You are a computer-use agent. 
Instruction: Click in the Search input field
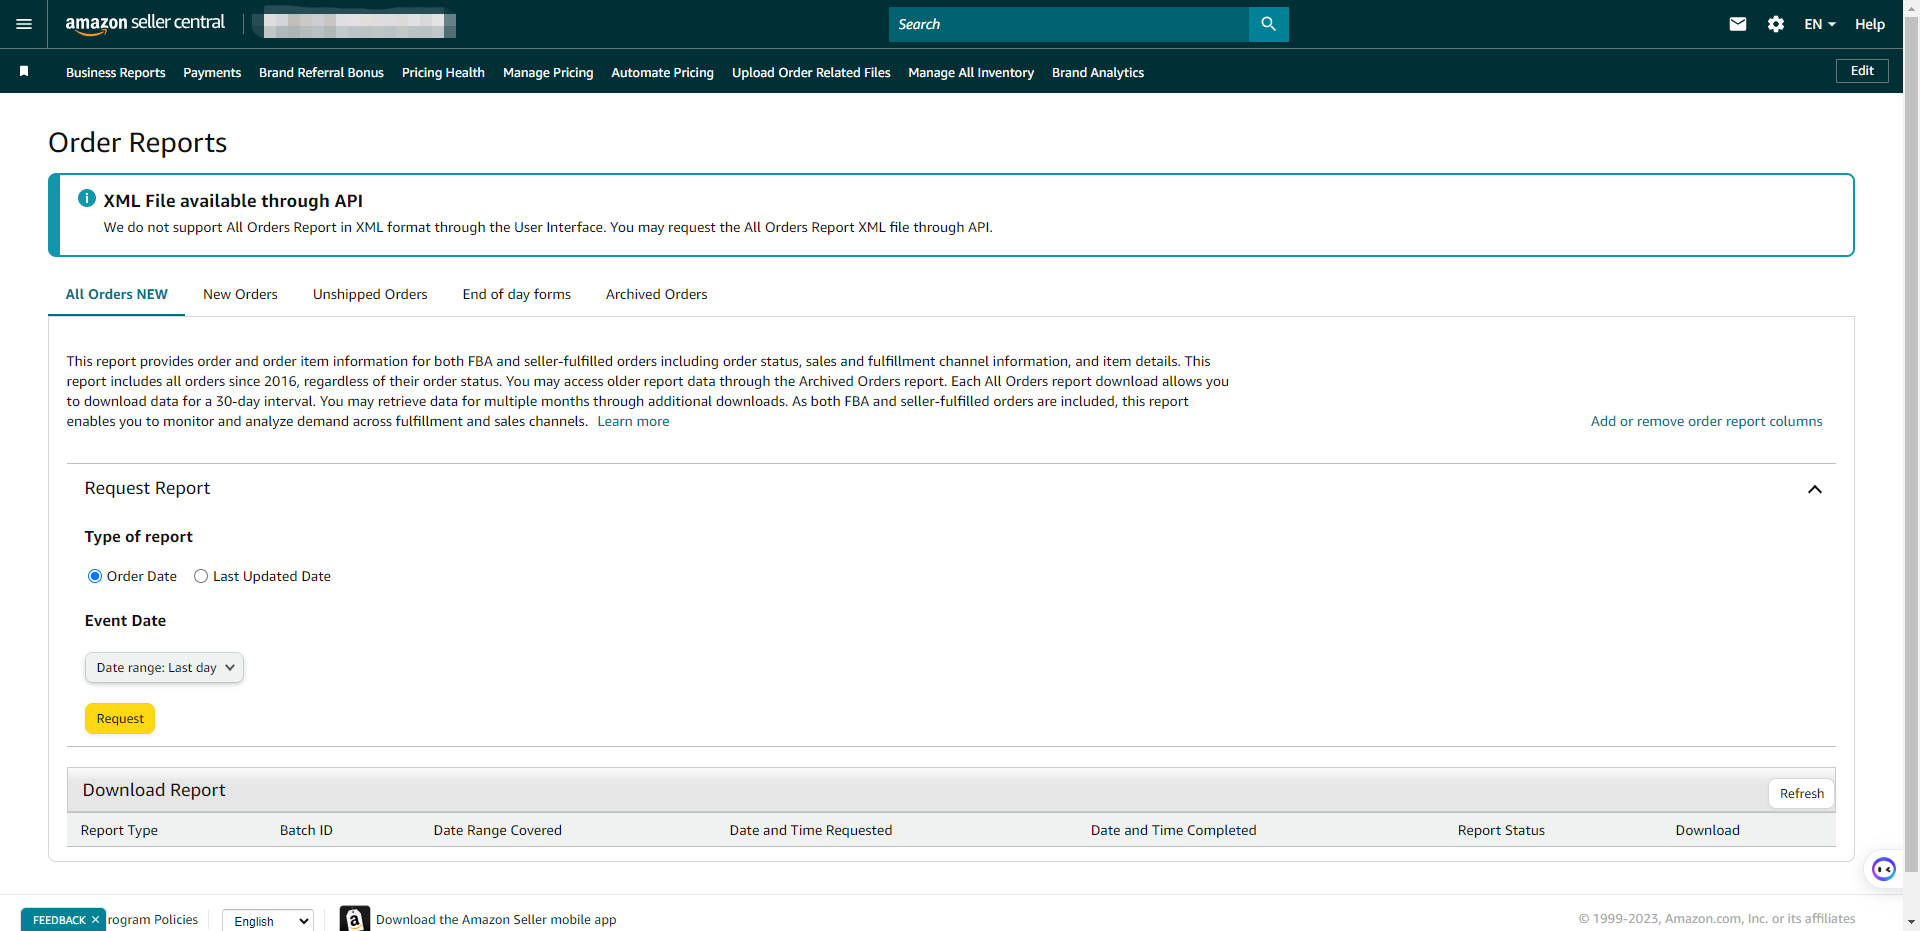pos(1068,24)
